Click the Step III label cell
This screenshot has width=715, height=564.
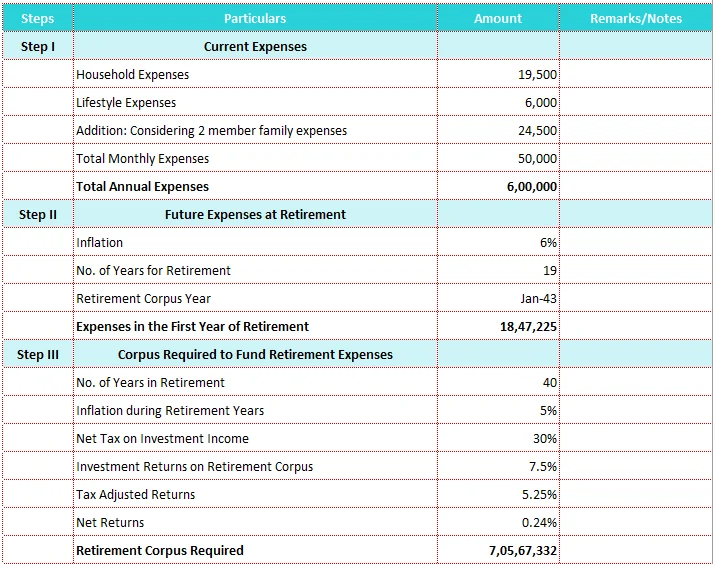[x=37, y=354]
